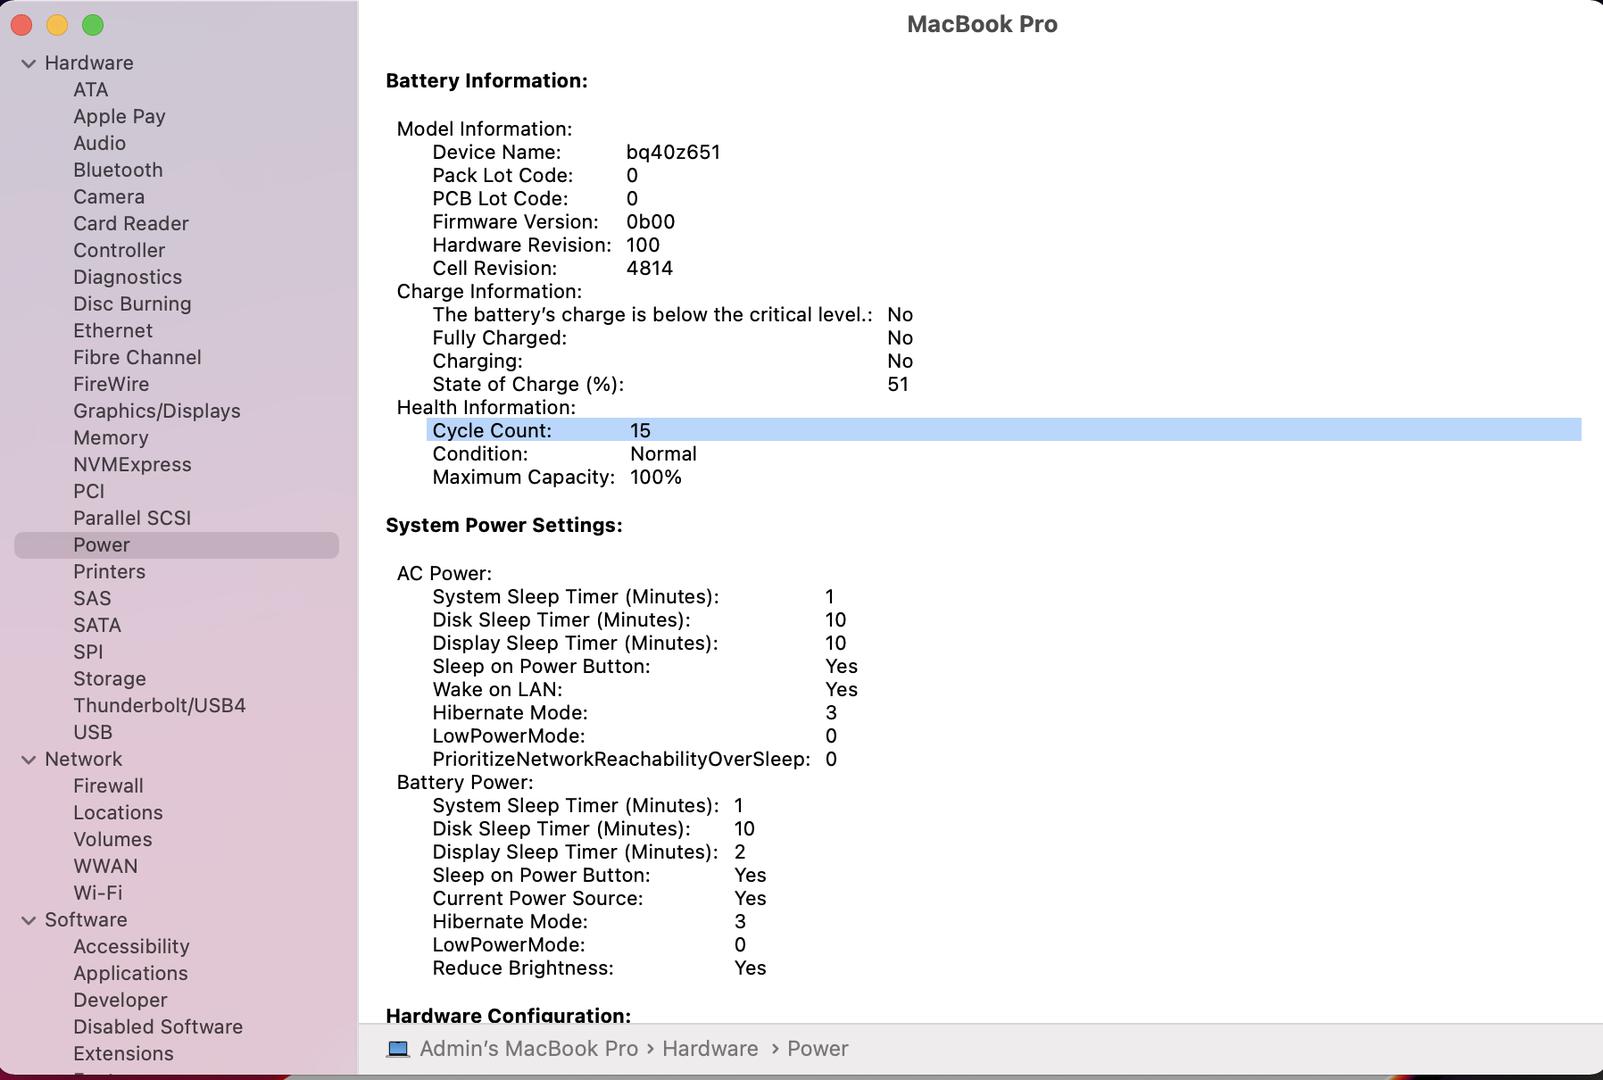Collapse the Network section chevron

tap(28, 760)
